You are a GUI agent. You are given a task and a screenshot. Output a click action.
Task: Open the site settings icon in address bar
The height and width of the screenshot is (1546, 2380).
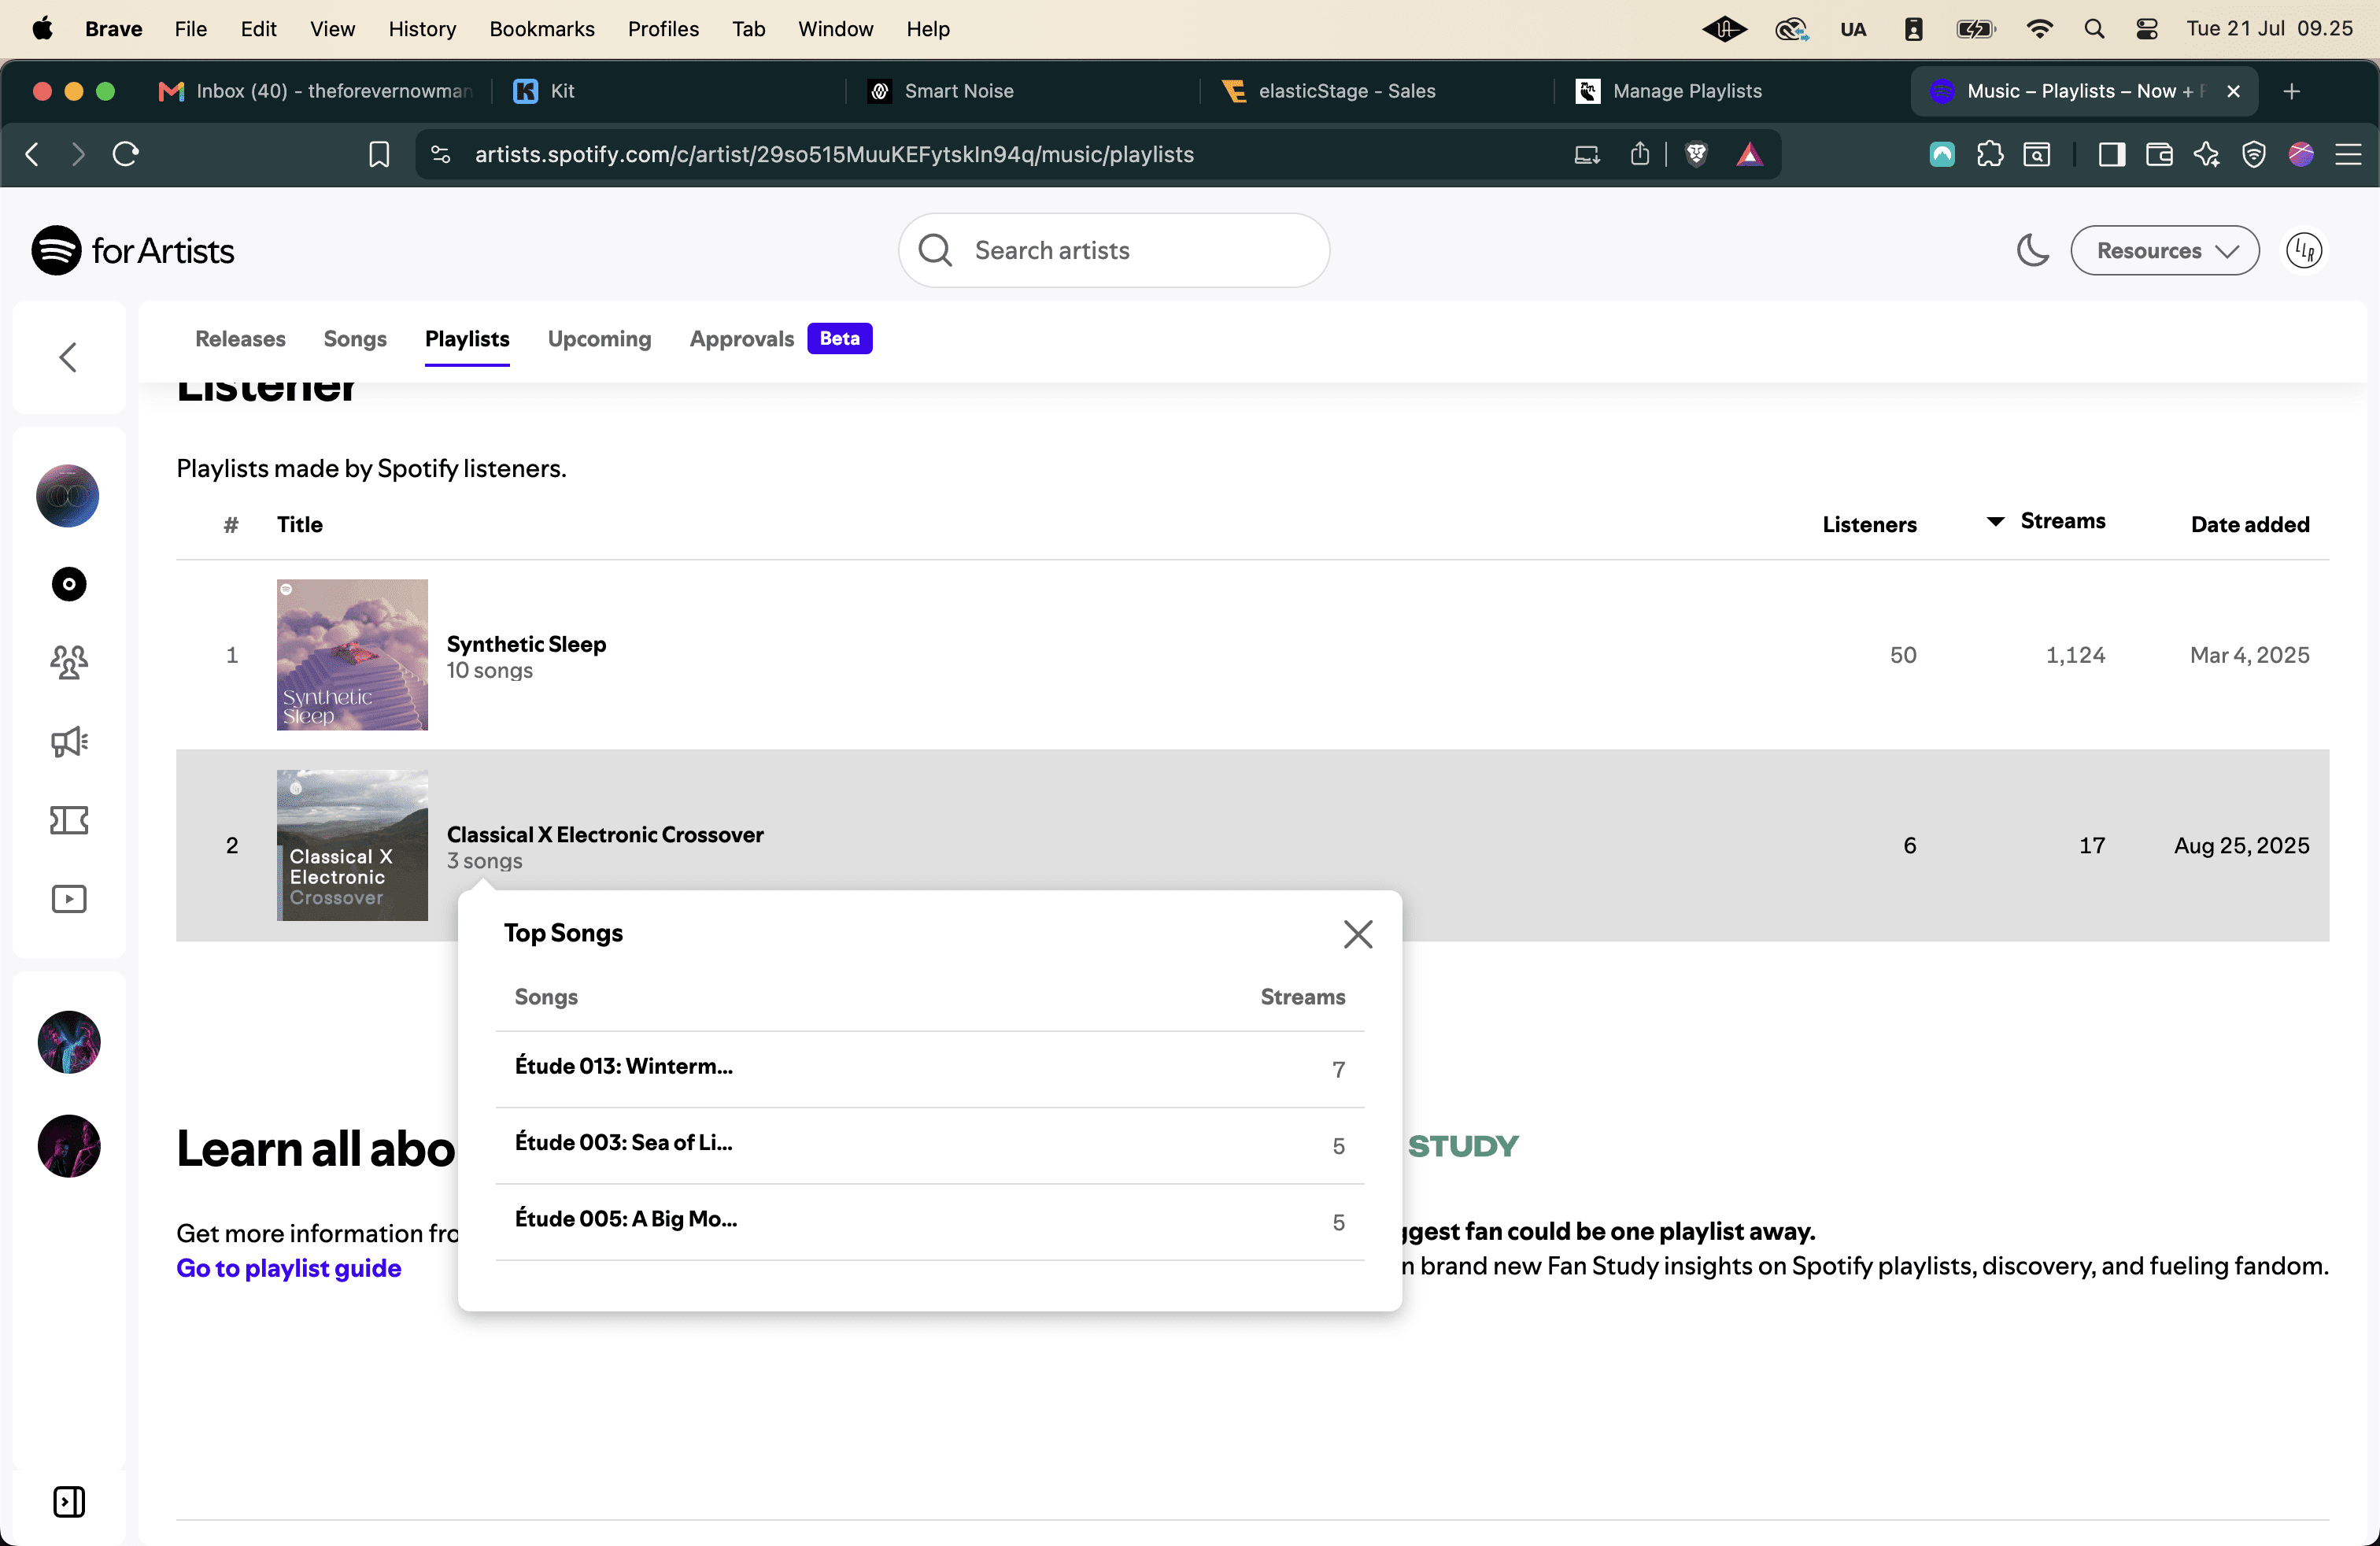point(441,154)
